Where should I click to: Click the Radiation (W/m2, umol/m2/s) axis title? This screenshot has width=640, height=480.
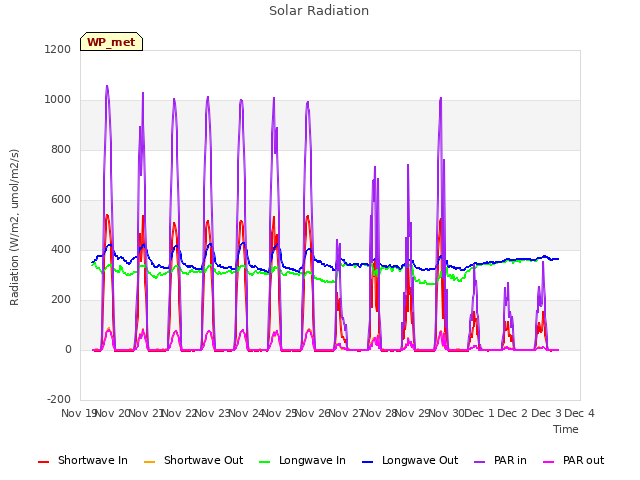14,227
